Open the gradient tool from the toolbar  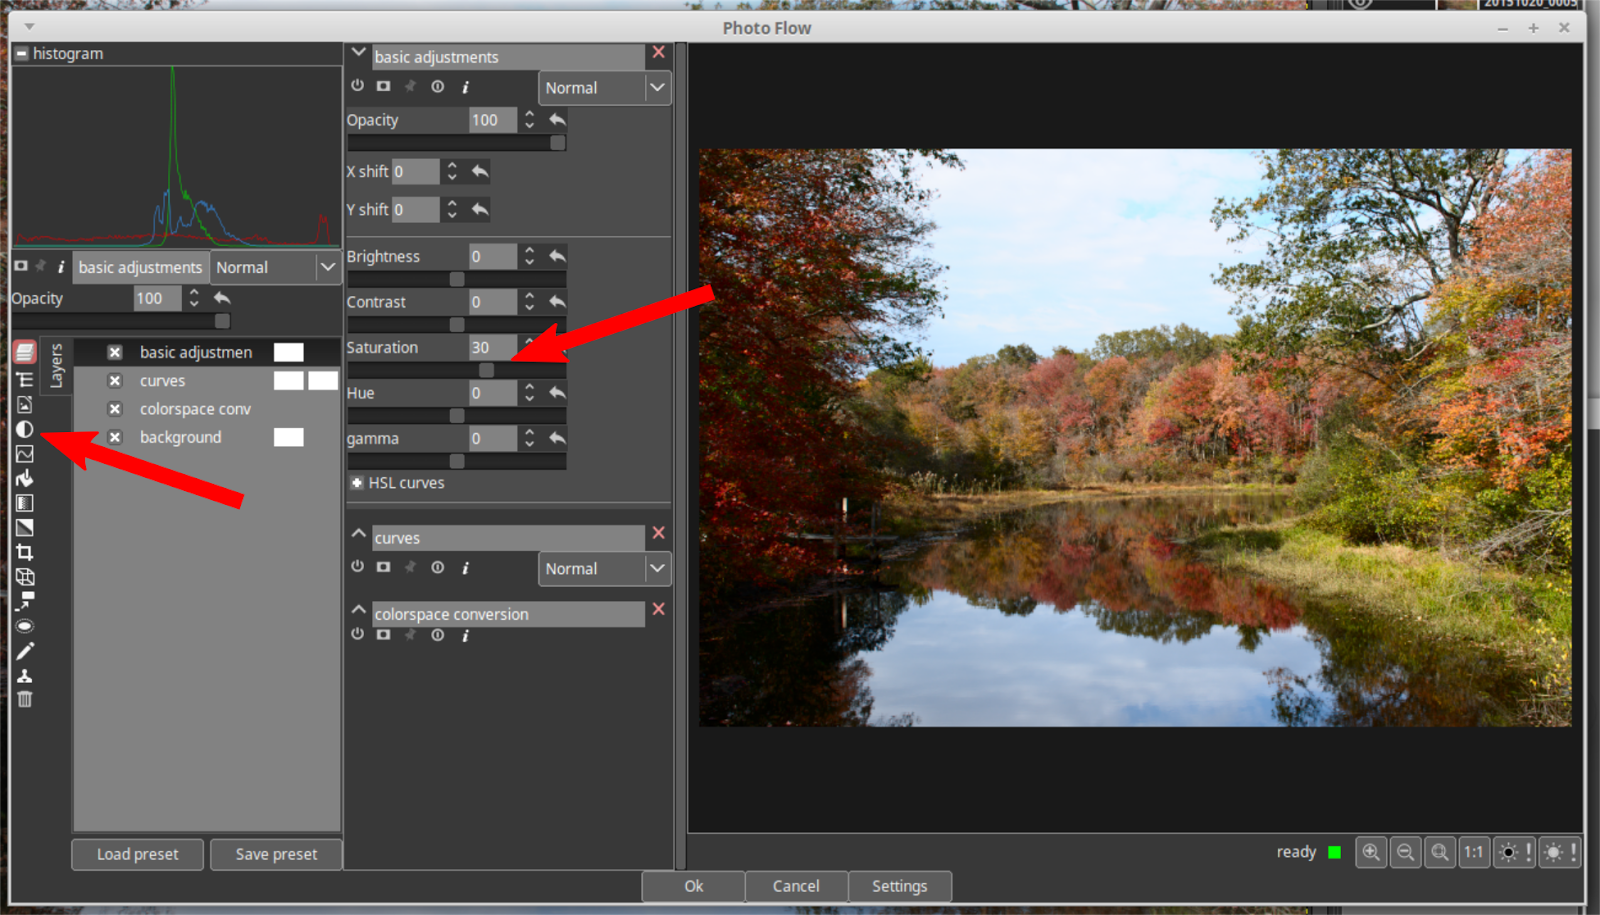25,527
